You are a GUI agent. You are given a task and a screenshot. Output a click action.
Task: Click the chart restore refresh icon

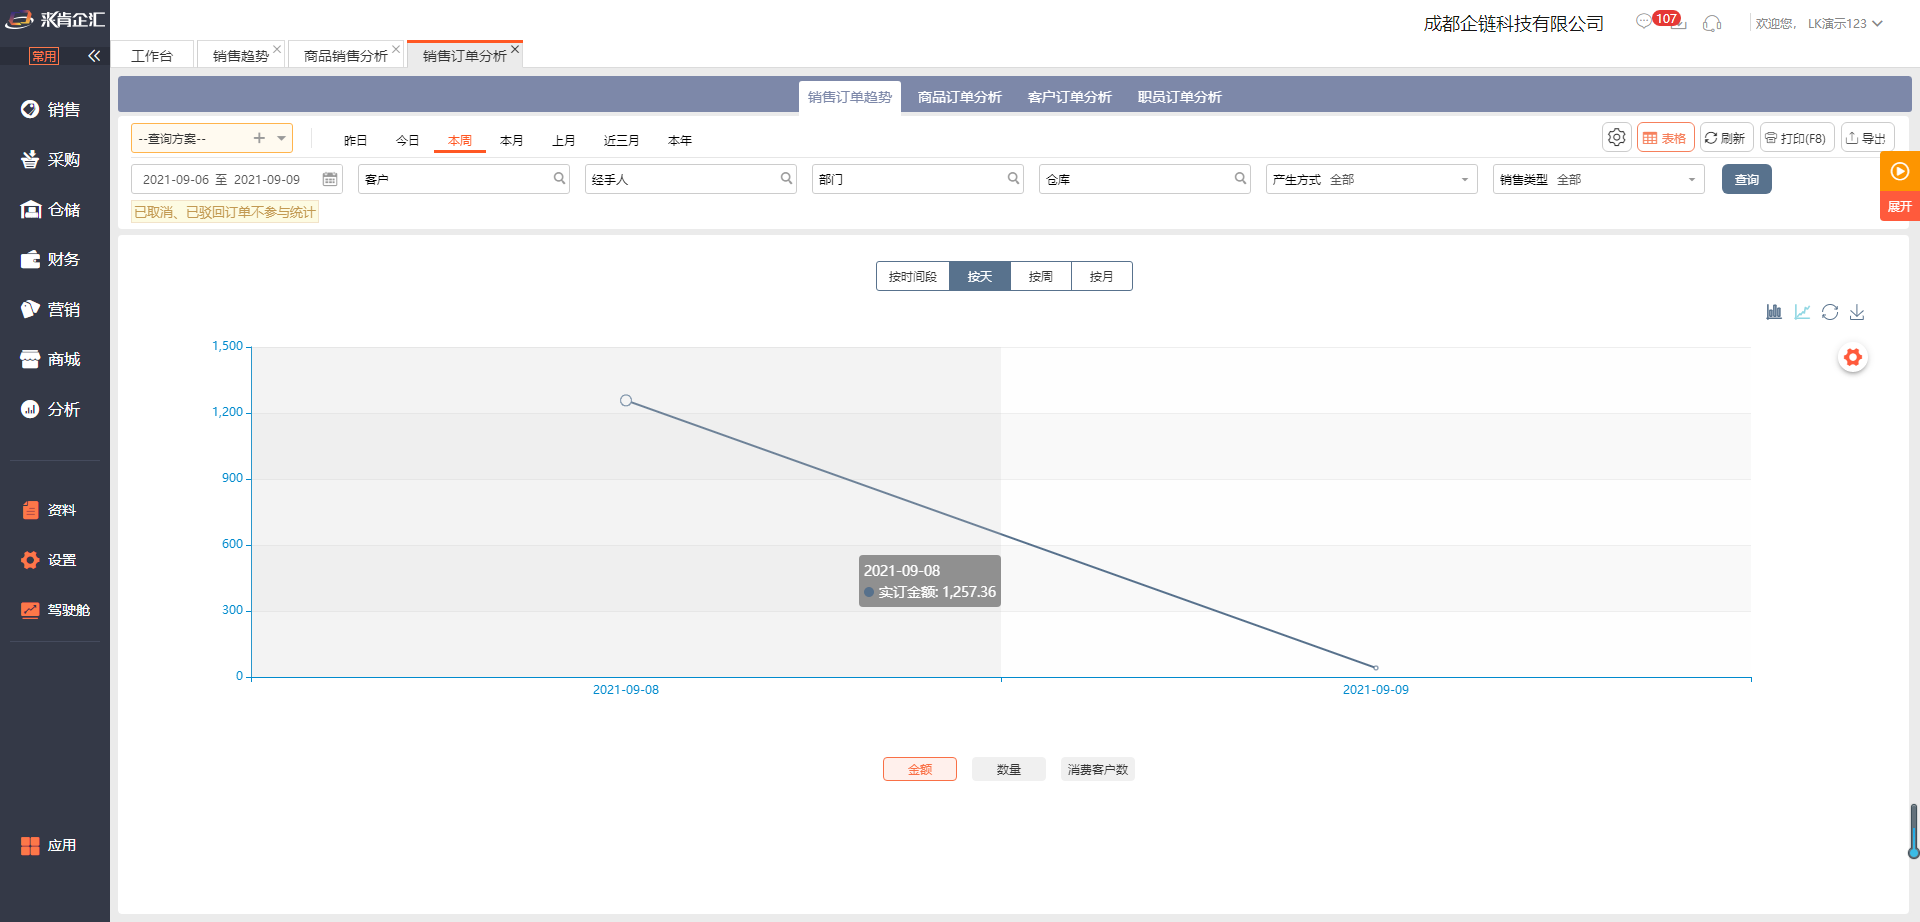(x=1830, y=312)
